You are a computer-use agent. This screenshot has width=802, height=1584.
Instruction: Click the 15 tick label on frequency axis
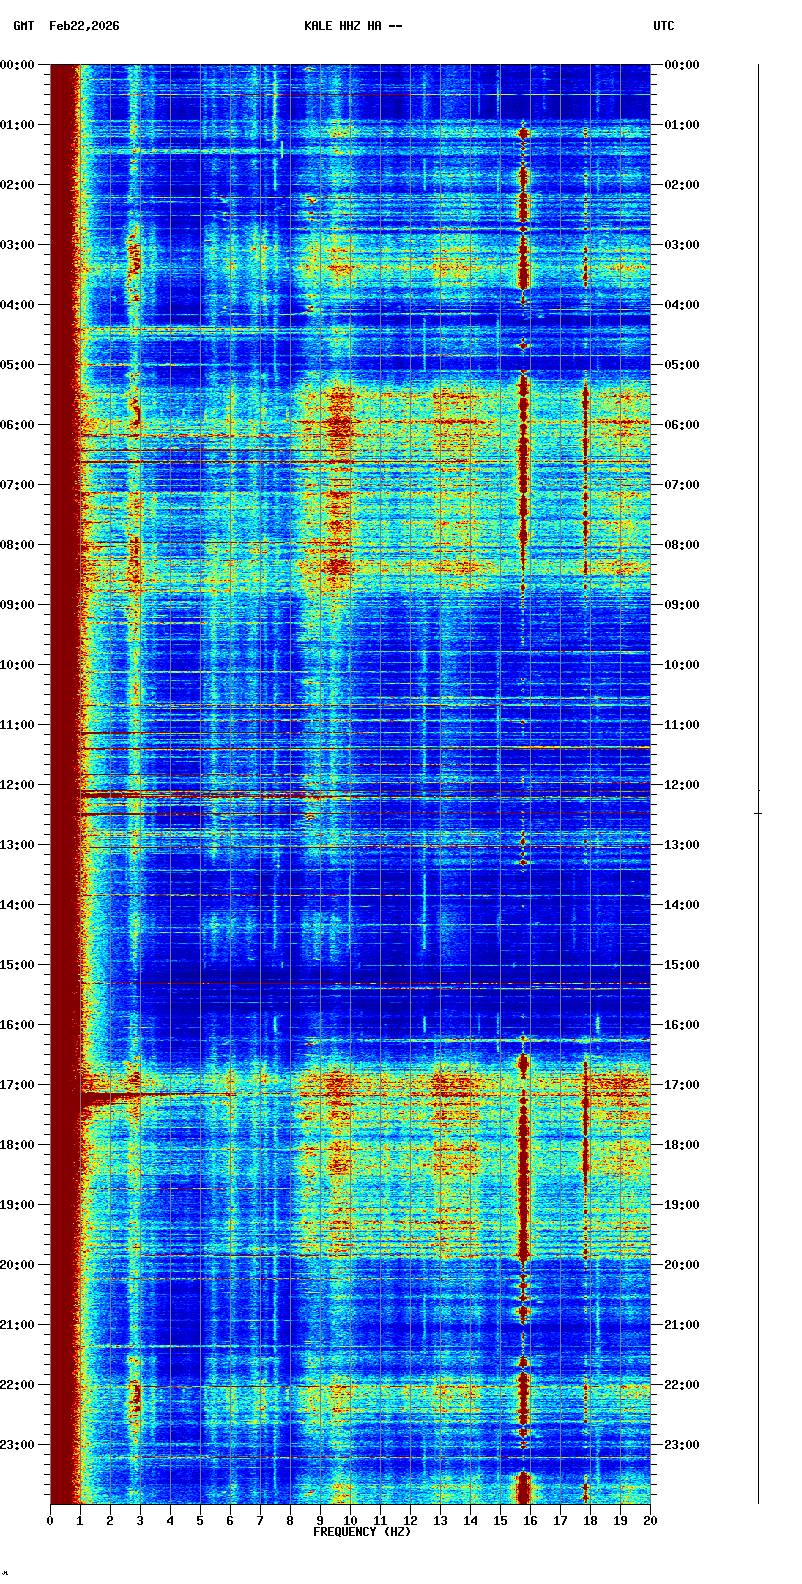pyautogui.click(x=500, y=1521)
